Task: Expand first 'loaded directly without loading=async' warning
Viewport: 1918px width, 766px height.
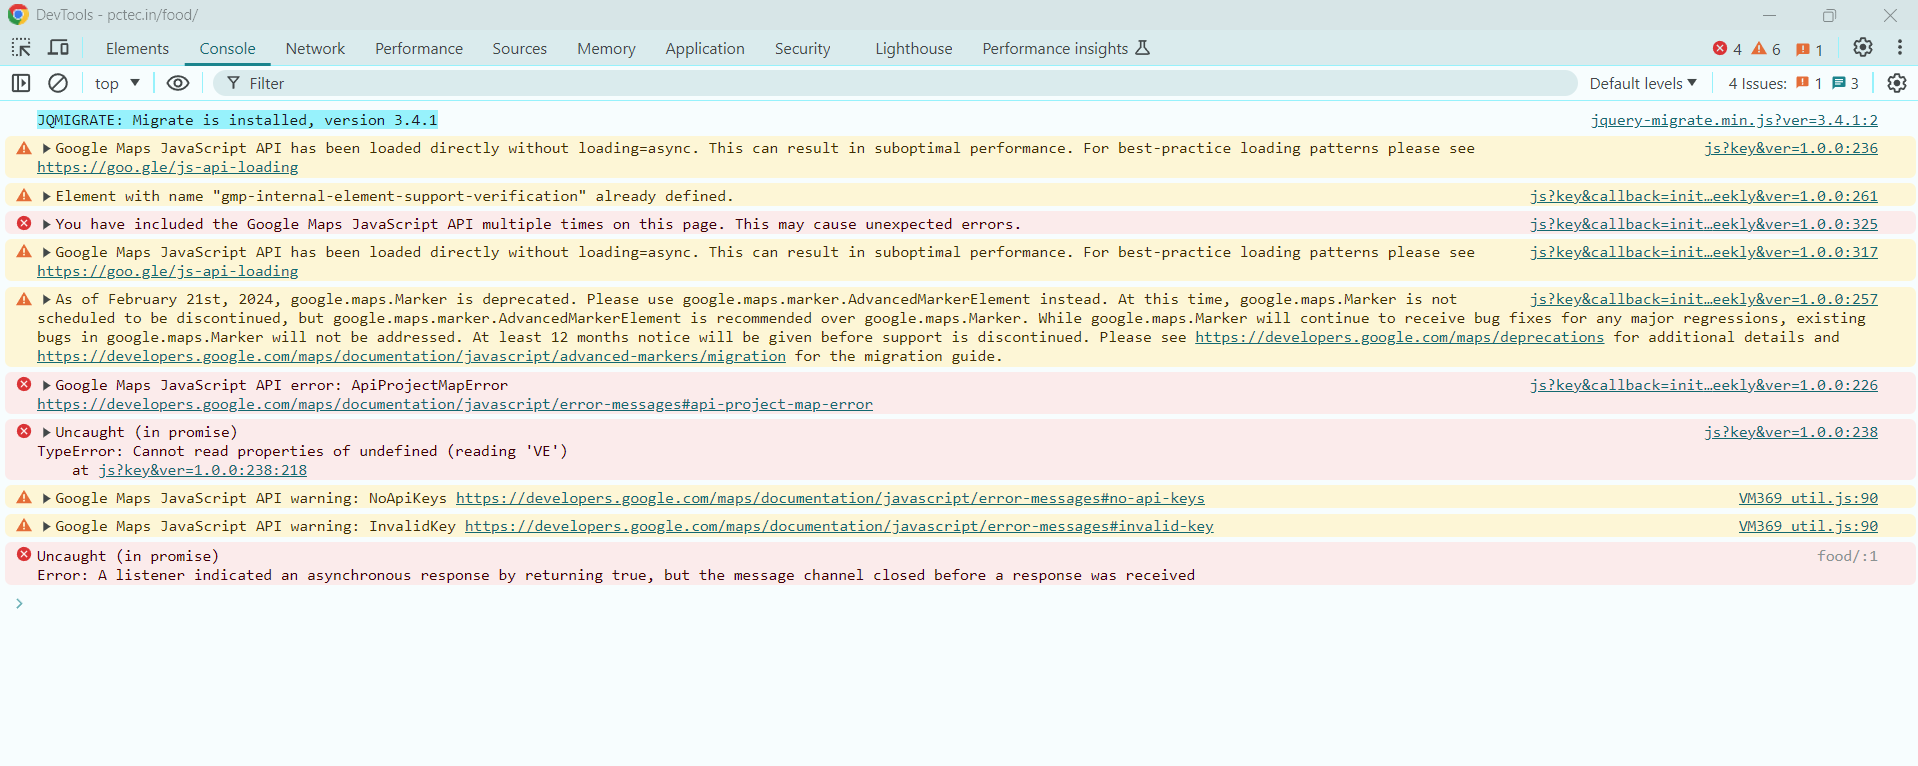Action: [46, 148]
